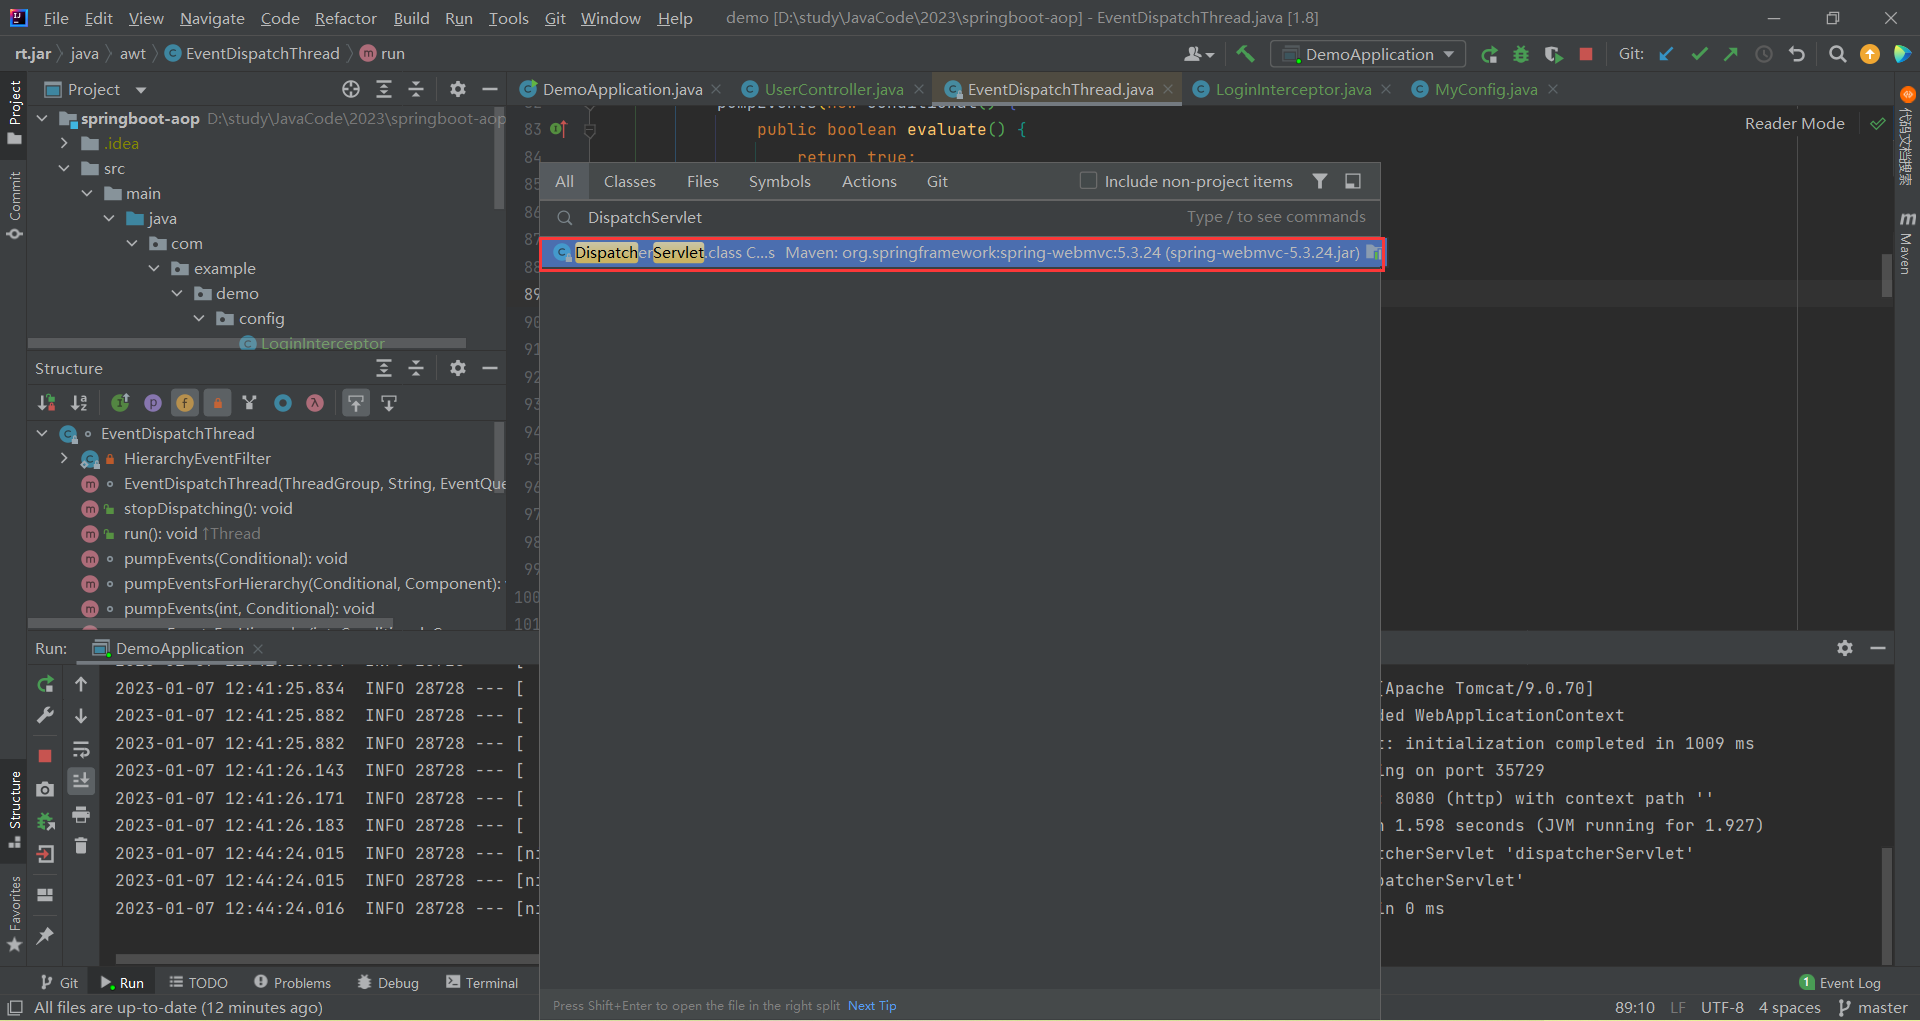The image size is (1920, 1021).
Task: Pin the Run tab
Action: (x=45, y=936)
